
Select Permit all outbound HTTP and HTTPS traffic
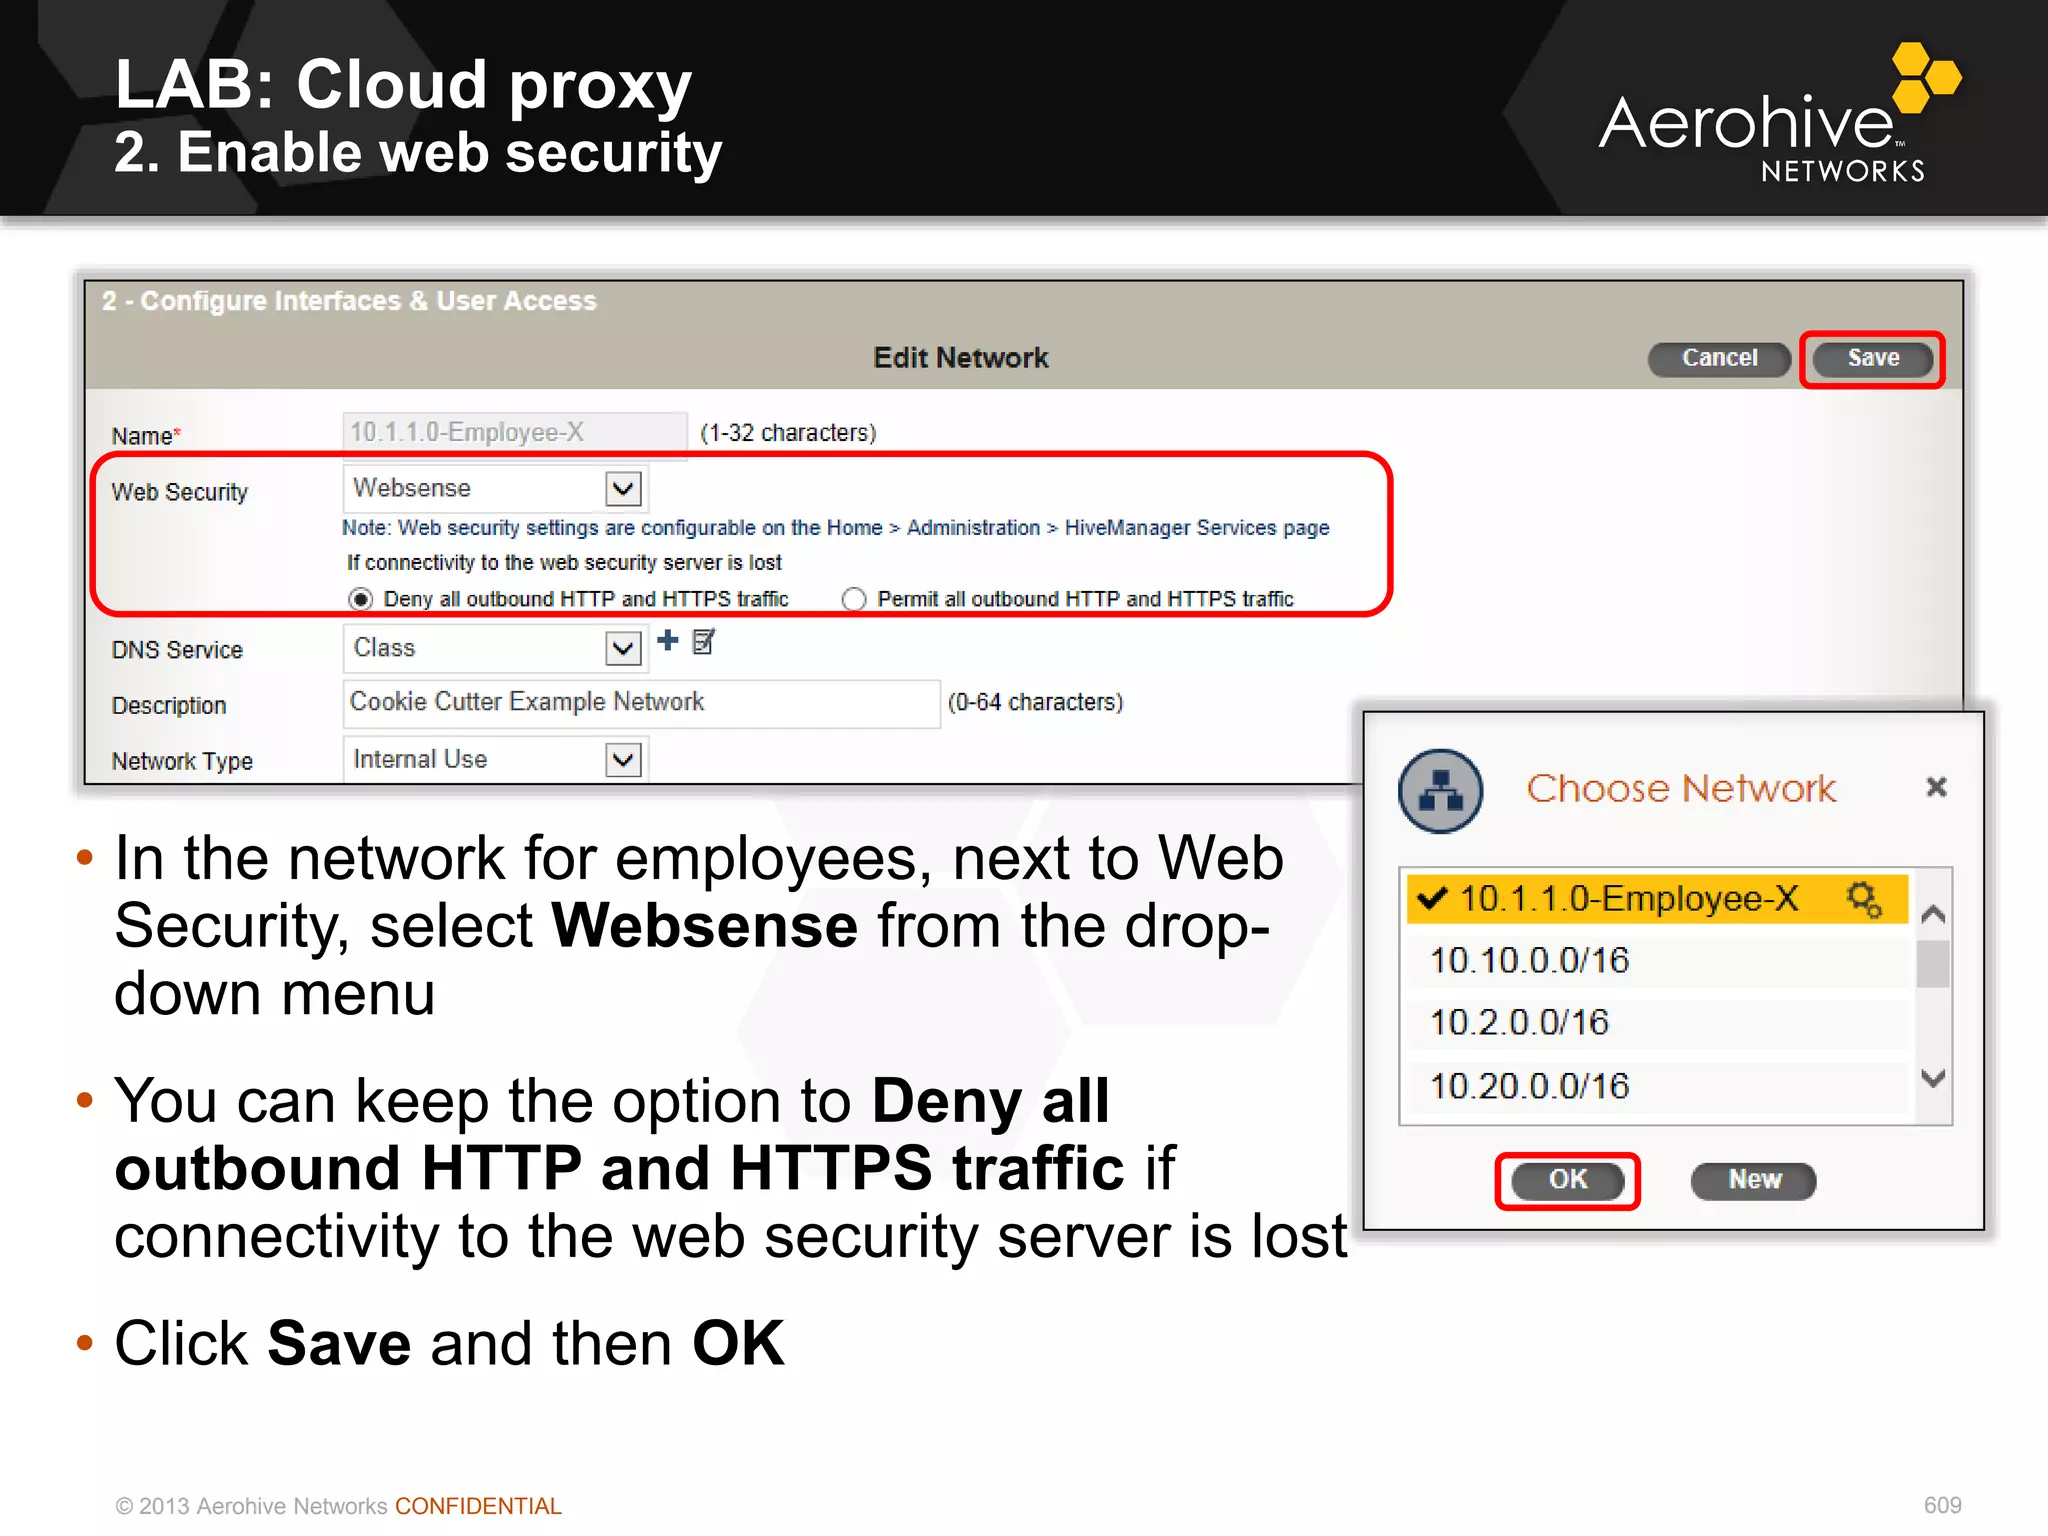point(854,599)
